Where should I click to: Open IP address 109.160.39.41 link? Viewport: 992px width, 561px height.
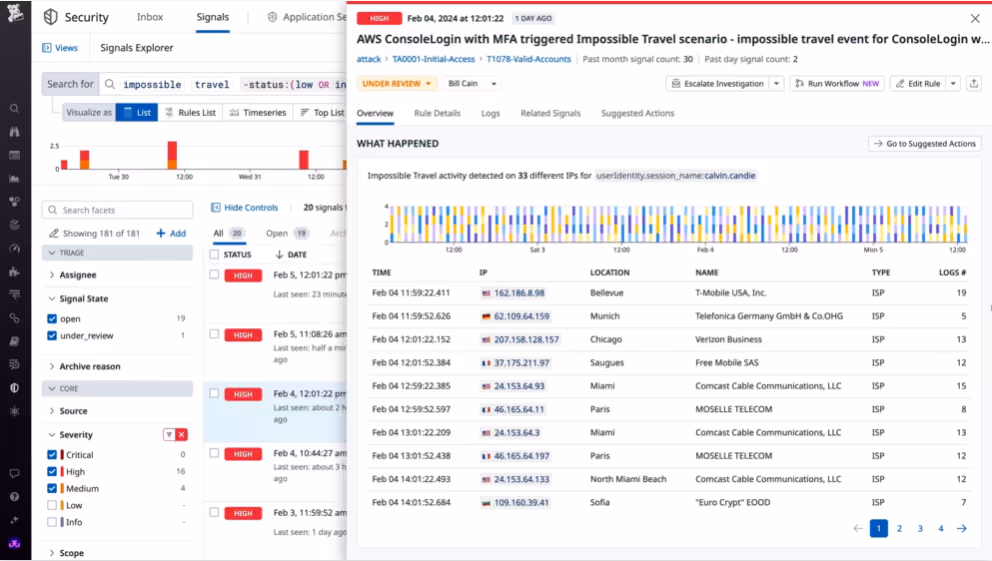521,503
